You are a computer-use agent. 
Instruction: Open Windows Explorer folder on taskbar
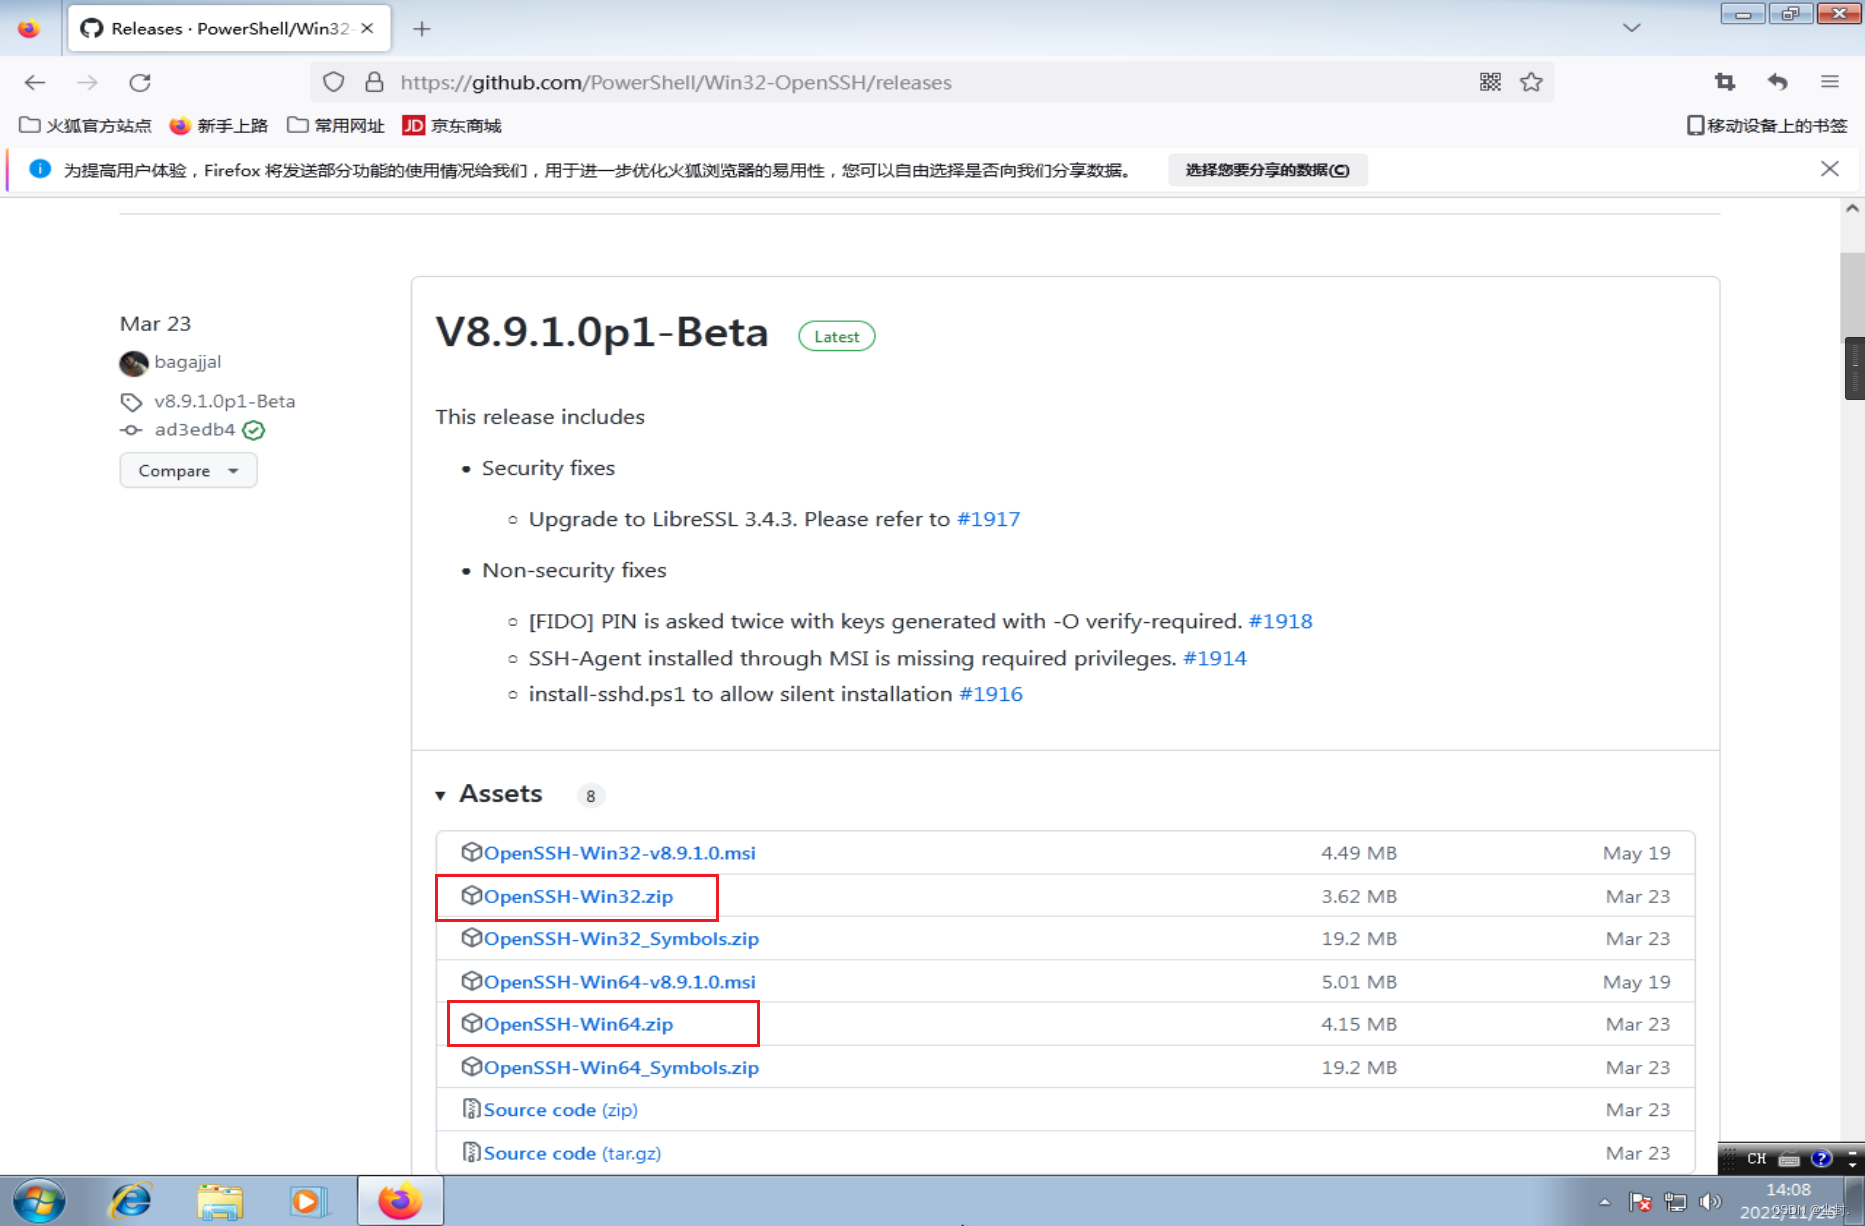tap(219, 1201)
